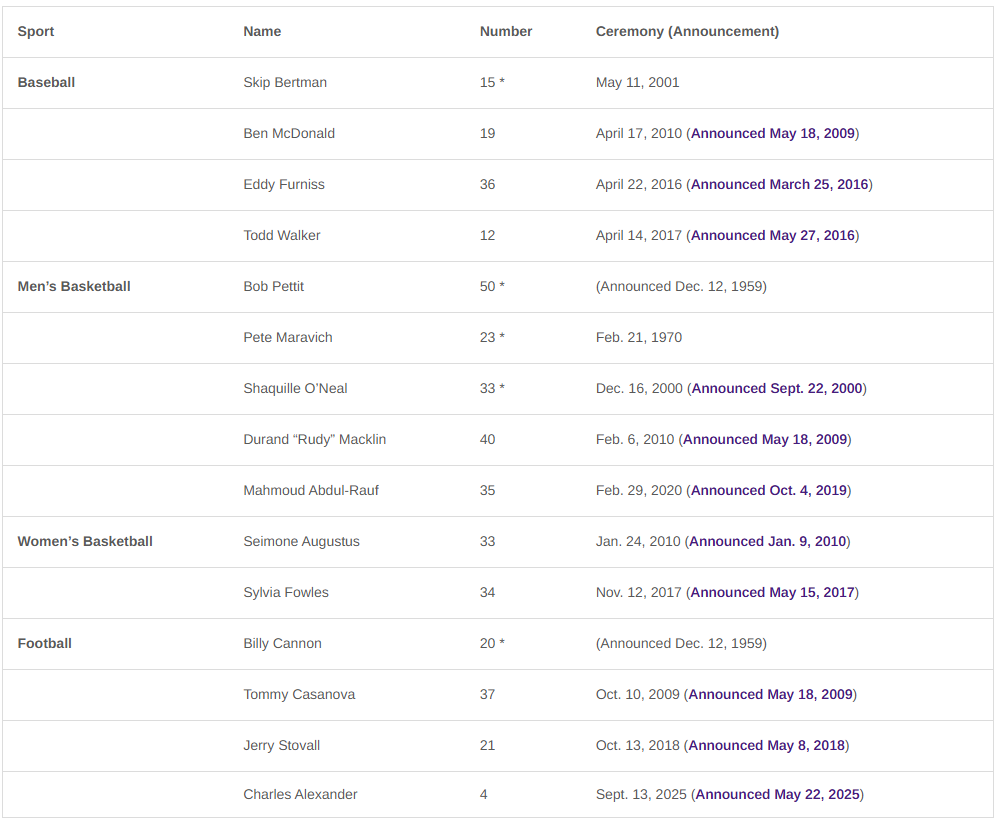Open Tommy Casanova's 'Announced May 18, 2009' link

pos(770,694)
